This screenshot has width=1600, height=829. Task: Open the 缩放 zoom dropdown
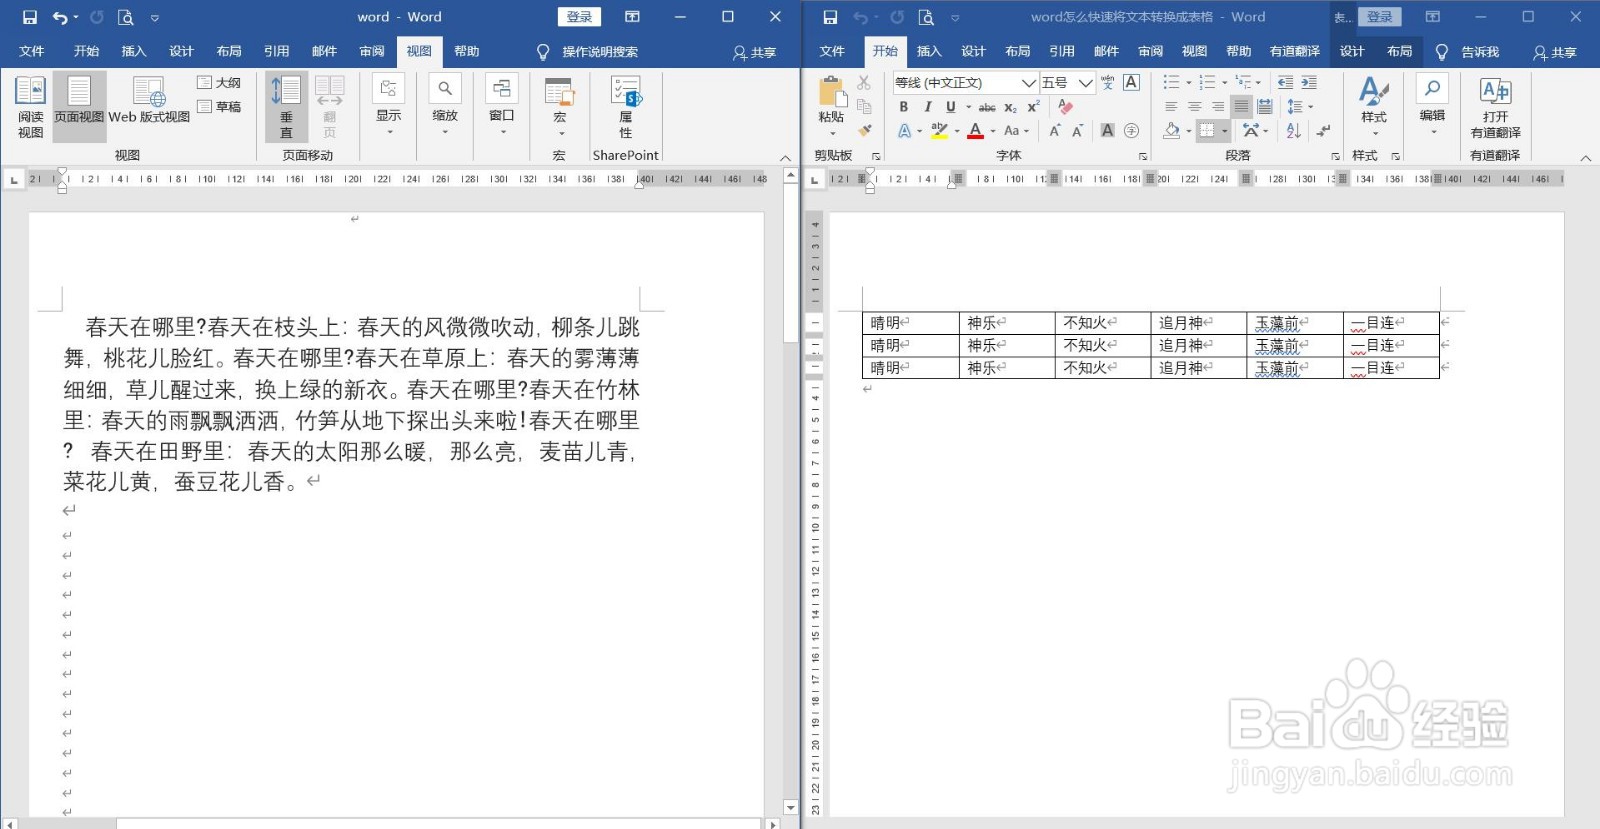[x=445, y=105]
